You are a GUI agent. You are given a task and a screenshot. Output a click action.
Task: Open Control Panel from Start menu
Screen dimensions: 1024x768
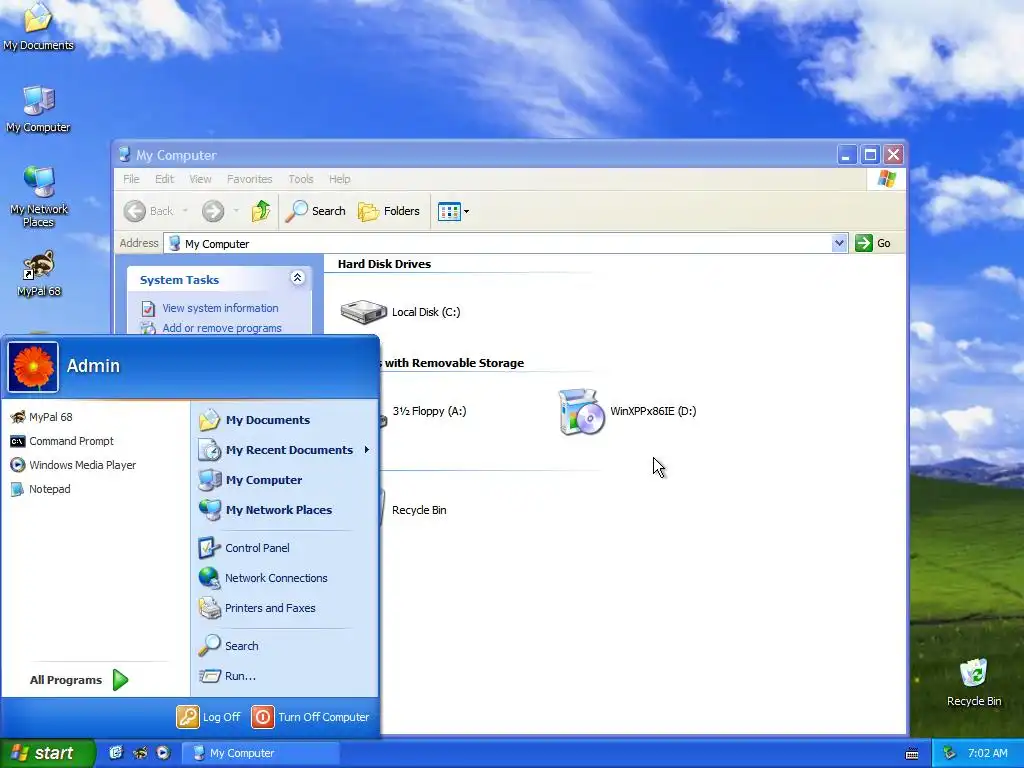[244, 548]
